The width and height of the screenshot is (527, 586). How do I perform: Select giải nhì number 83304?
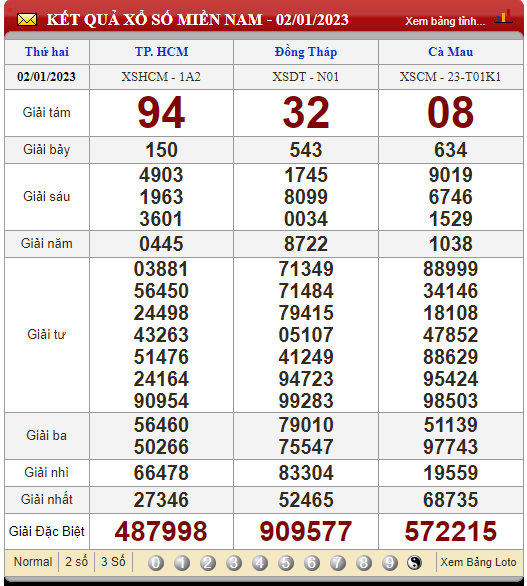(x=306, y=473)
